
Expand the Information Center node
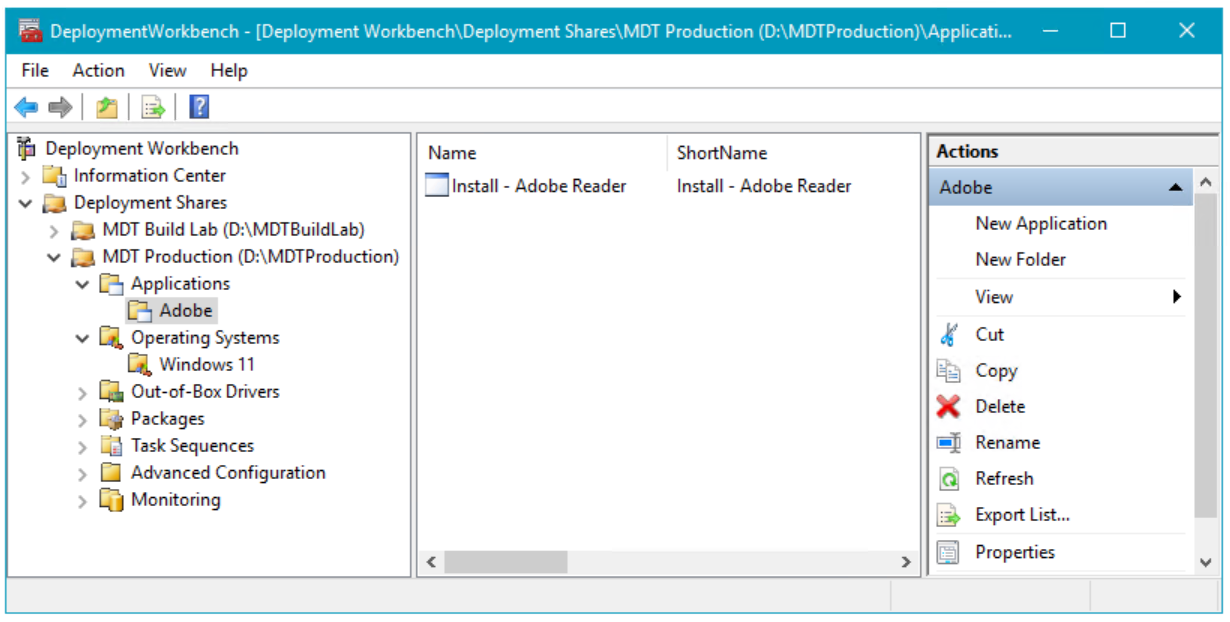click(26, 177)
